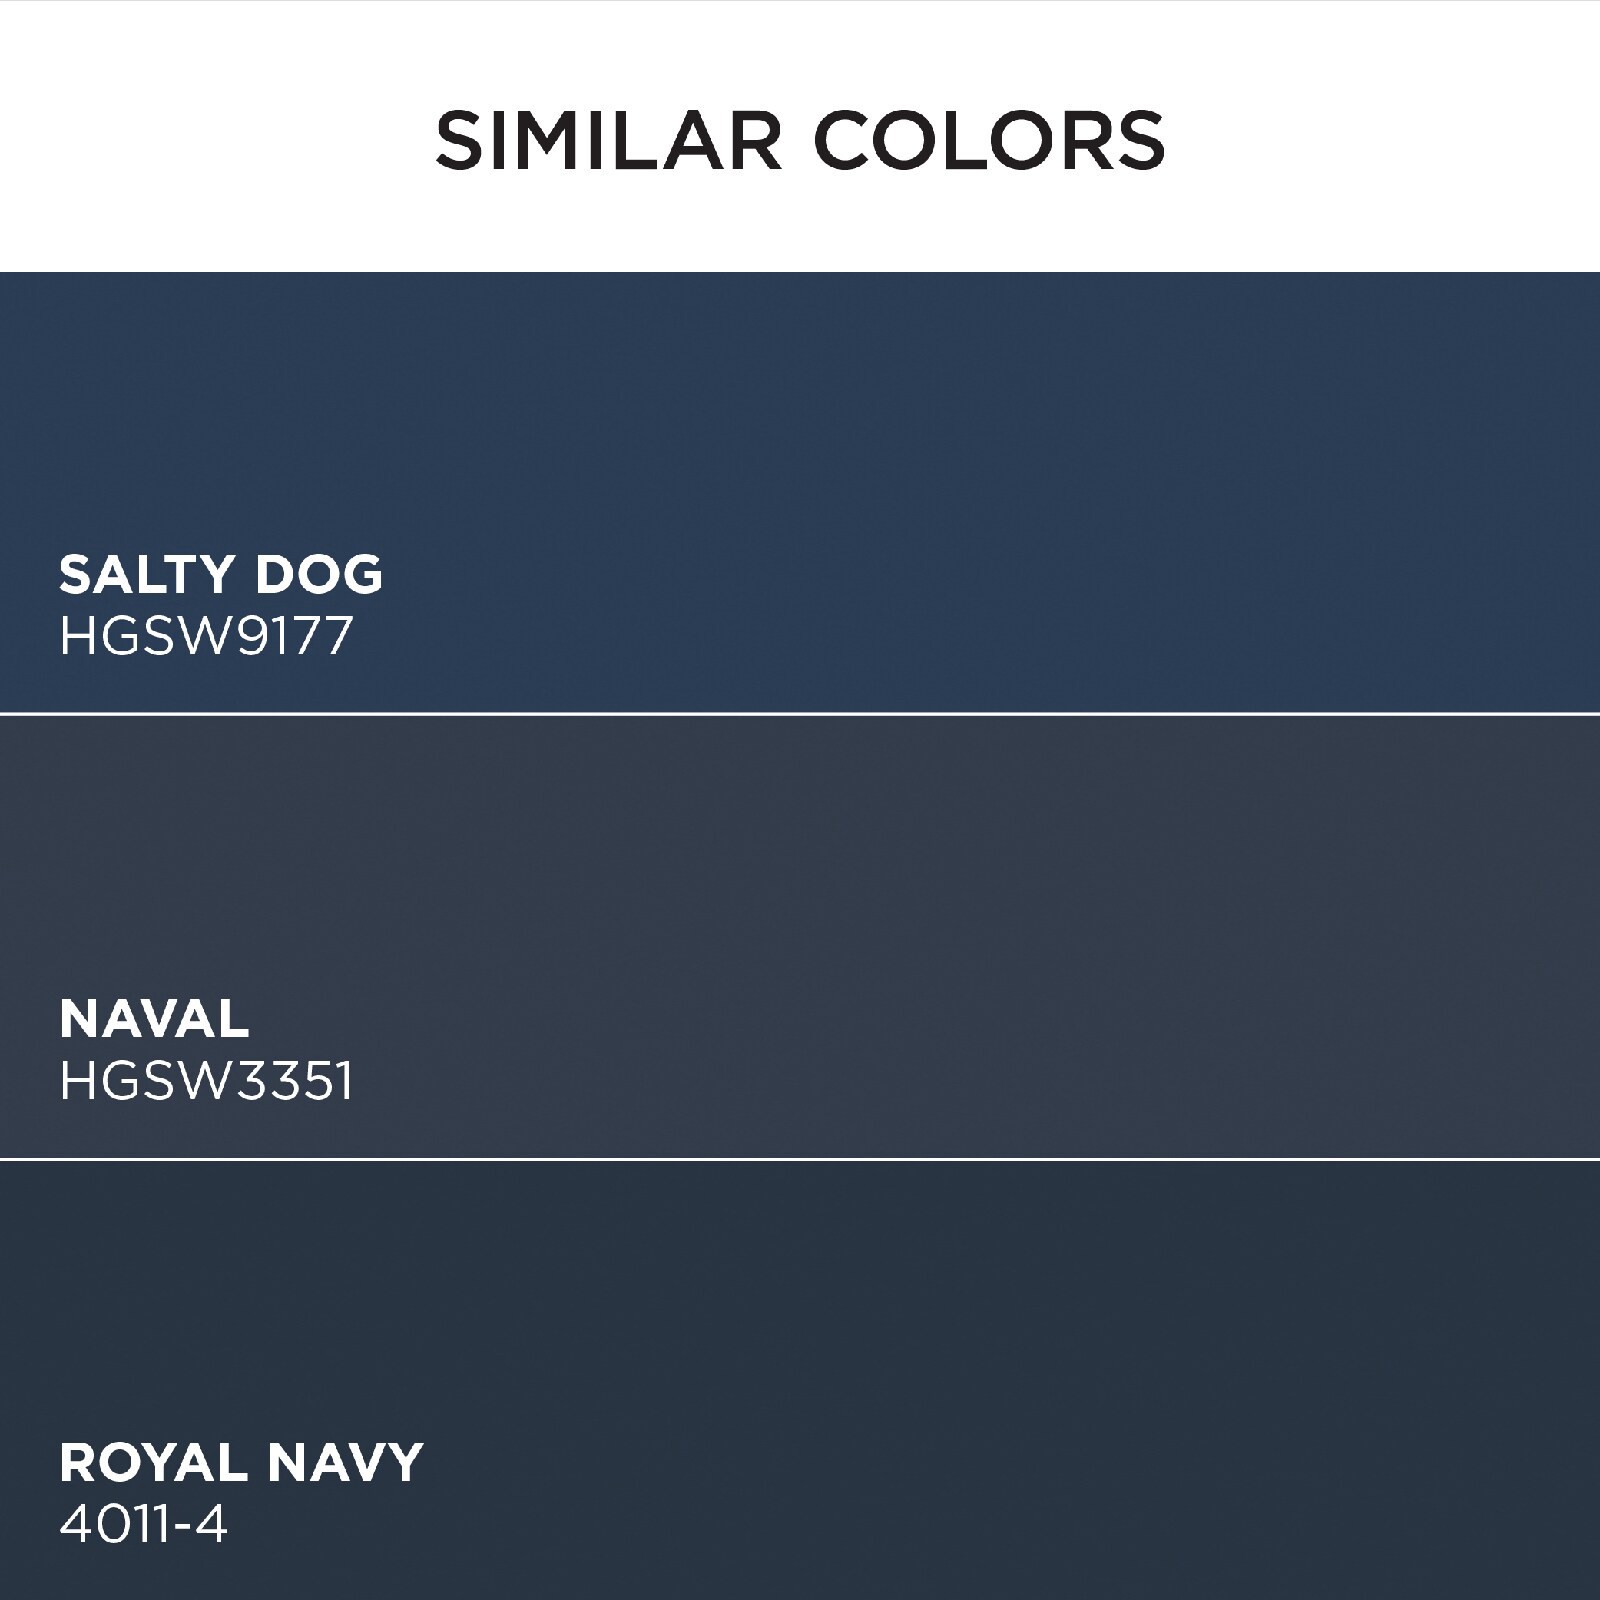Click the "SALTY DOG" color name
Image resolution: width=1600 pixels, height=1600 pixels.
click(221, 575)
